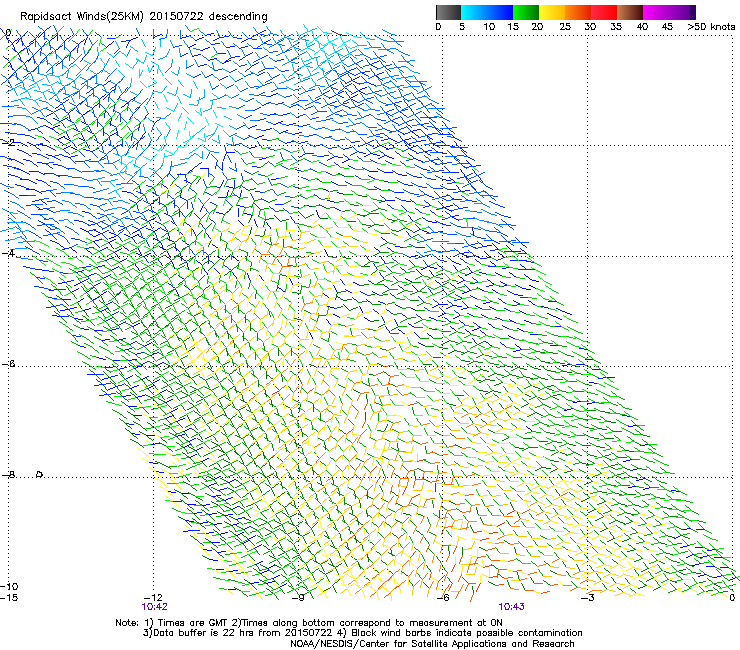Select the yellow 20-25 knots color bar segment
Image resolution: width=740 pixels, height=650 pixels.
coord(552,12)
